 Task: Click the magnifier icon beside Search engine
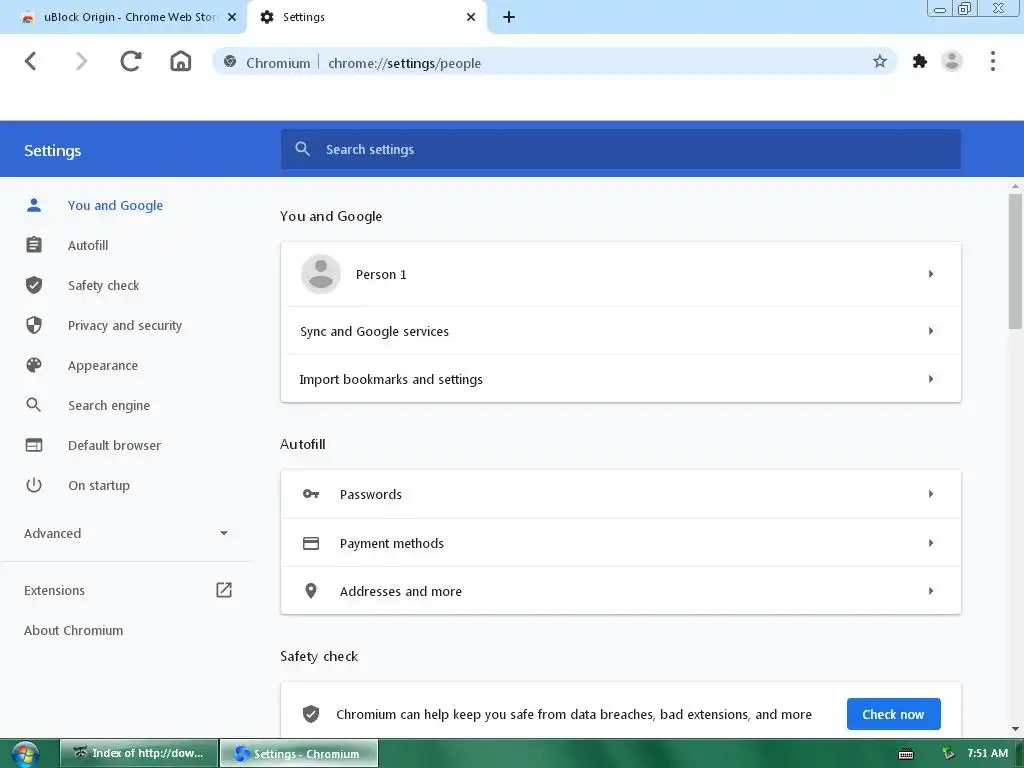(x=34, y=405)
